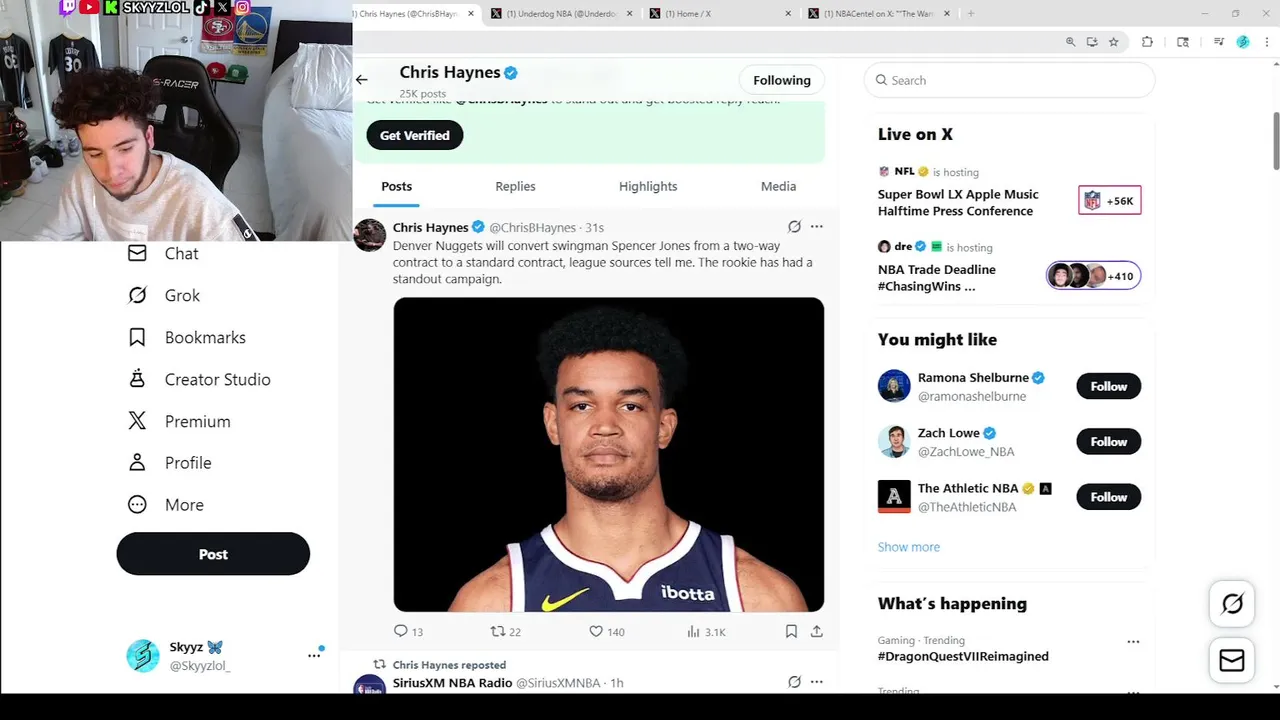
Task: Open The Athletic NBA profile
Action: tap(968, 488)
